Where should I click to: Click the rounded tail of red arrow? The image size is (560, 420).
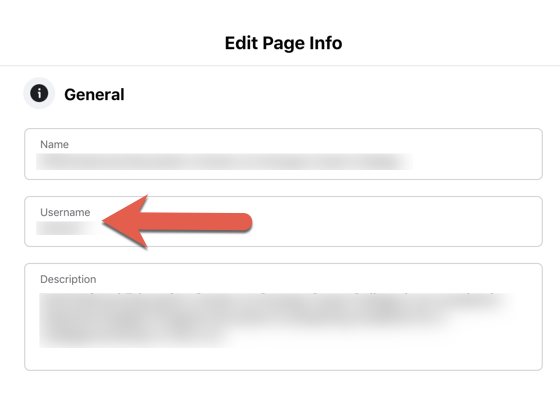243,222
